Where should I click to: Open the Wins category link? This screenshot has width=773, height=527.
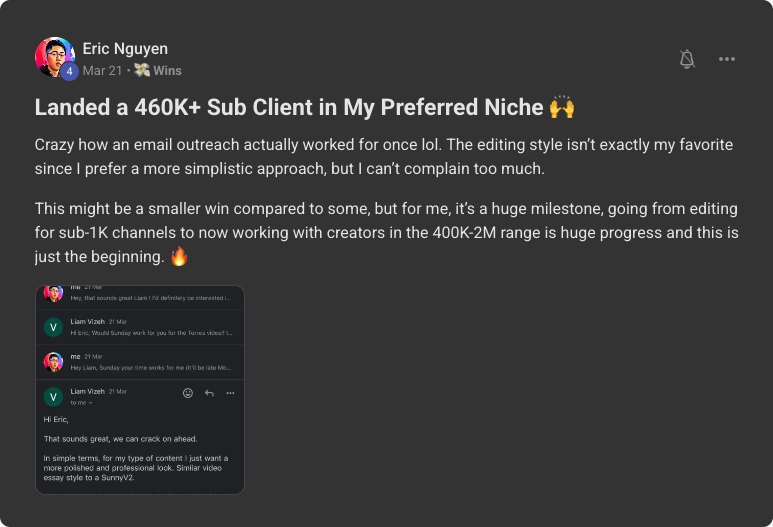coord(167,71)
